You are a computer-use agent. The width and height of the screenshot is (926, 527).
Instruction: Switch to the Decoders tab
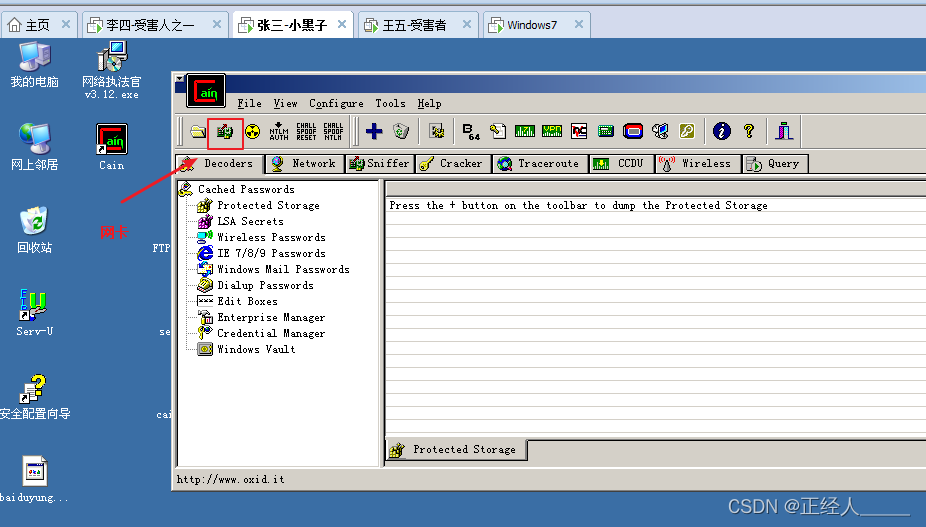[x=220, y=164]
